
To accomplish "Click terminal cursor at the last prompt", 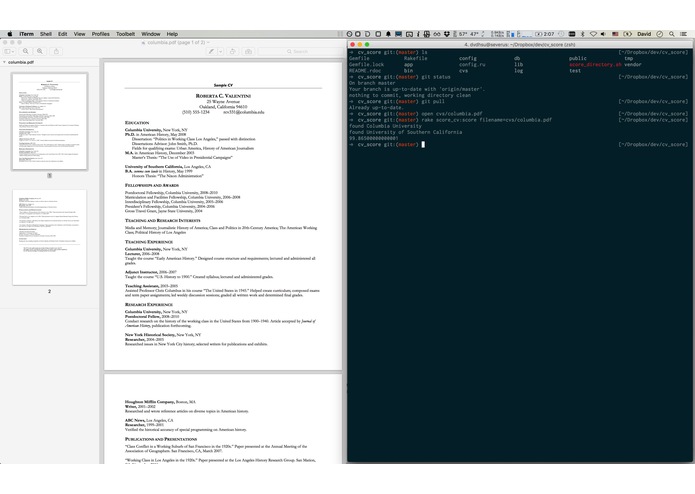I will (x=423, y=144).
